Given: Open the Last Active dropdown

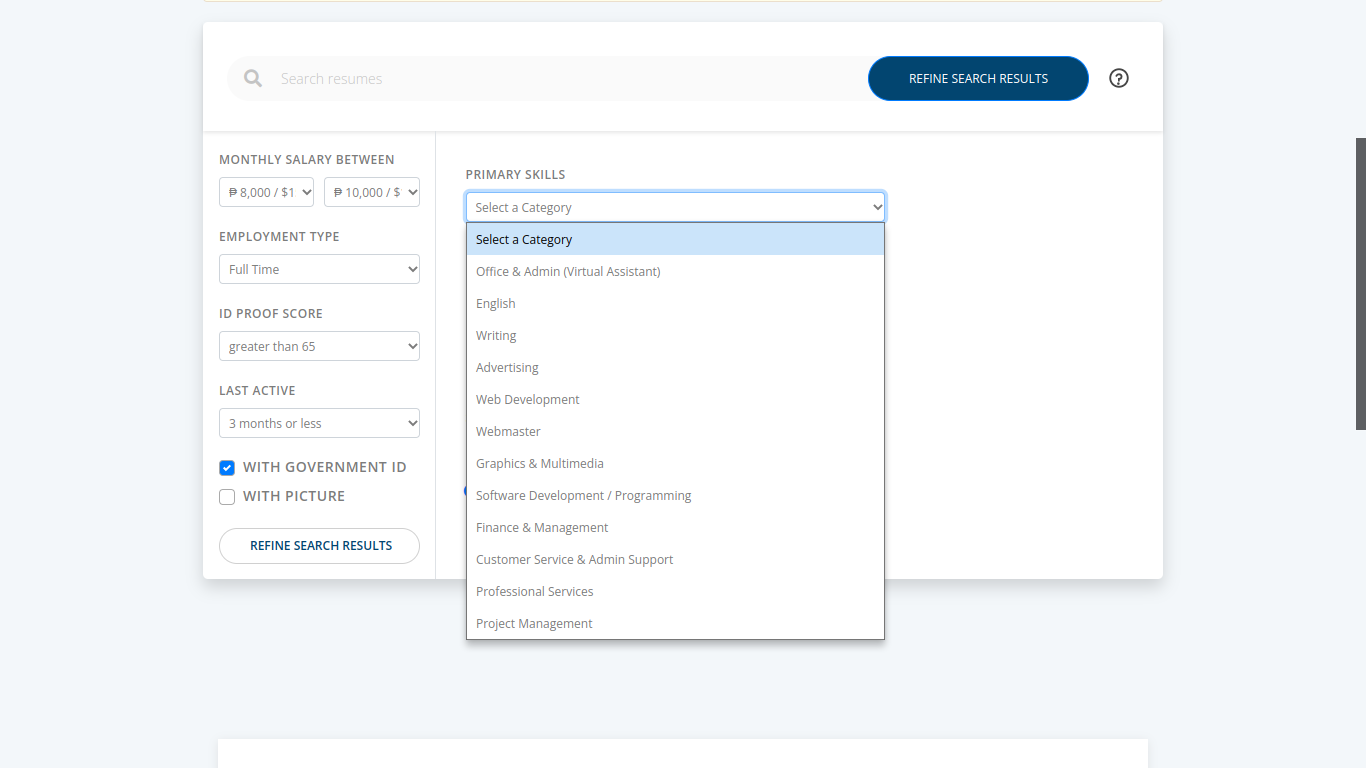Looking at the screenshot, I should pyautogui.click(x=319, y=423).
